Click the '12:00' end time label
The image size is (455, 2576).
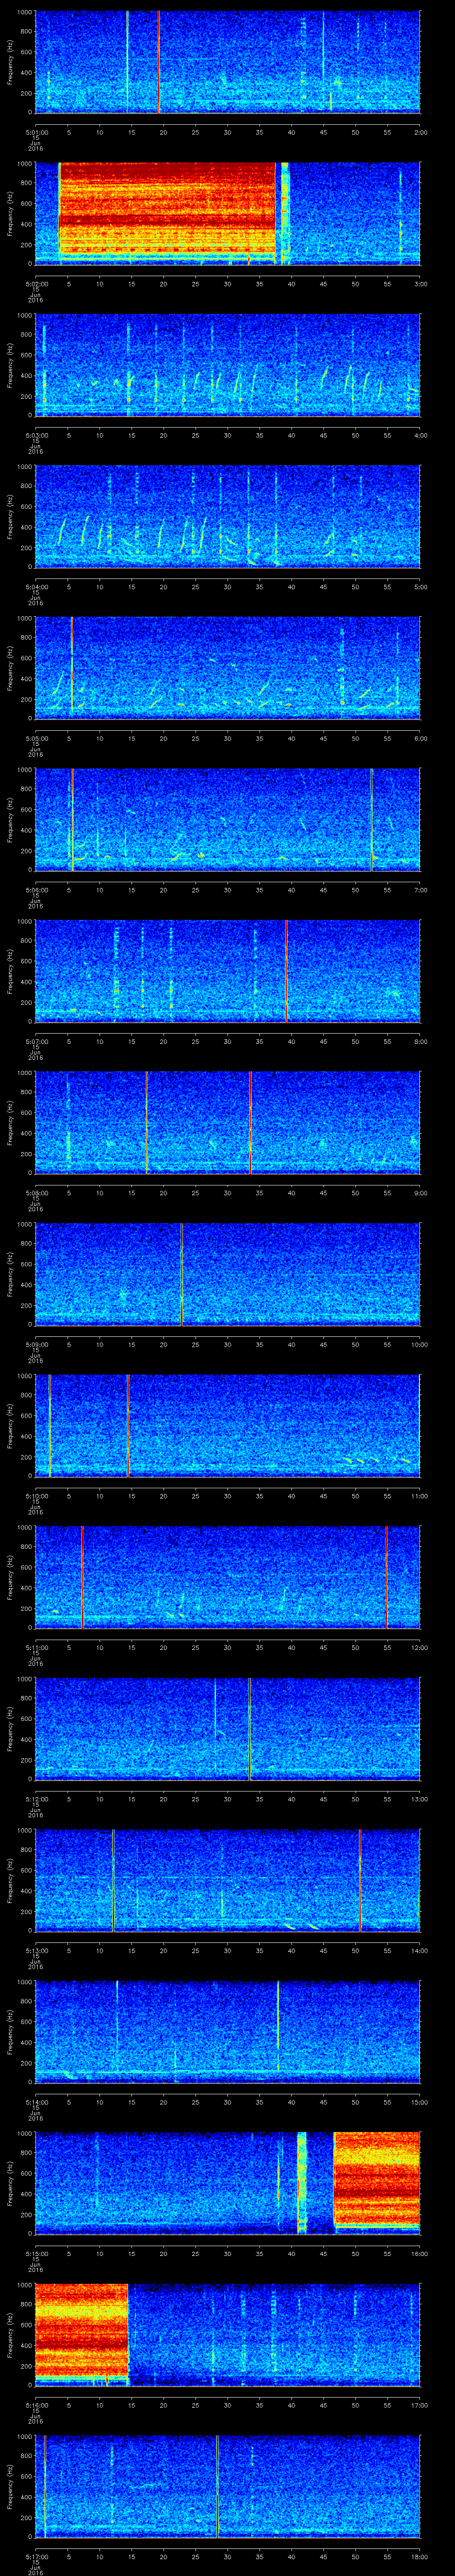coord(420,1647)
